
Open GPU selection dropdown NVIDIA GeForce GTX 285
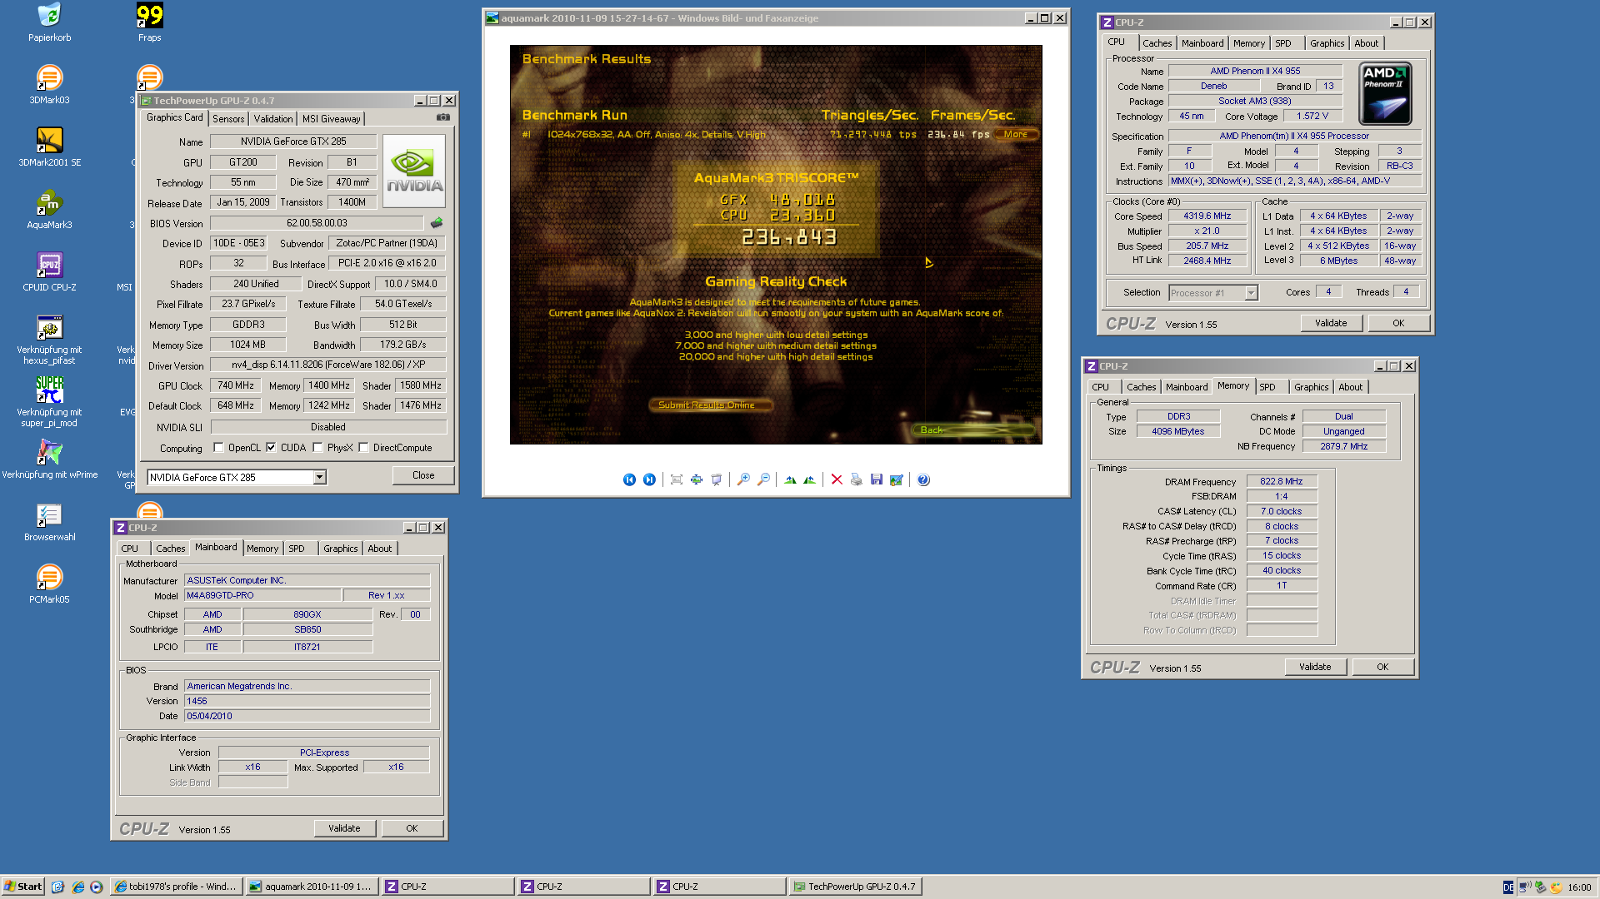[x=320, y=478]
